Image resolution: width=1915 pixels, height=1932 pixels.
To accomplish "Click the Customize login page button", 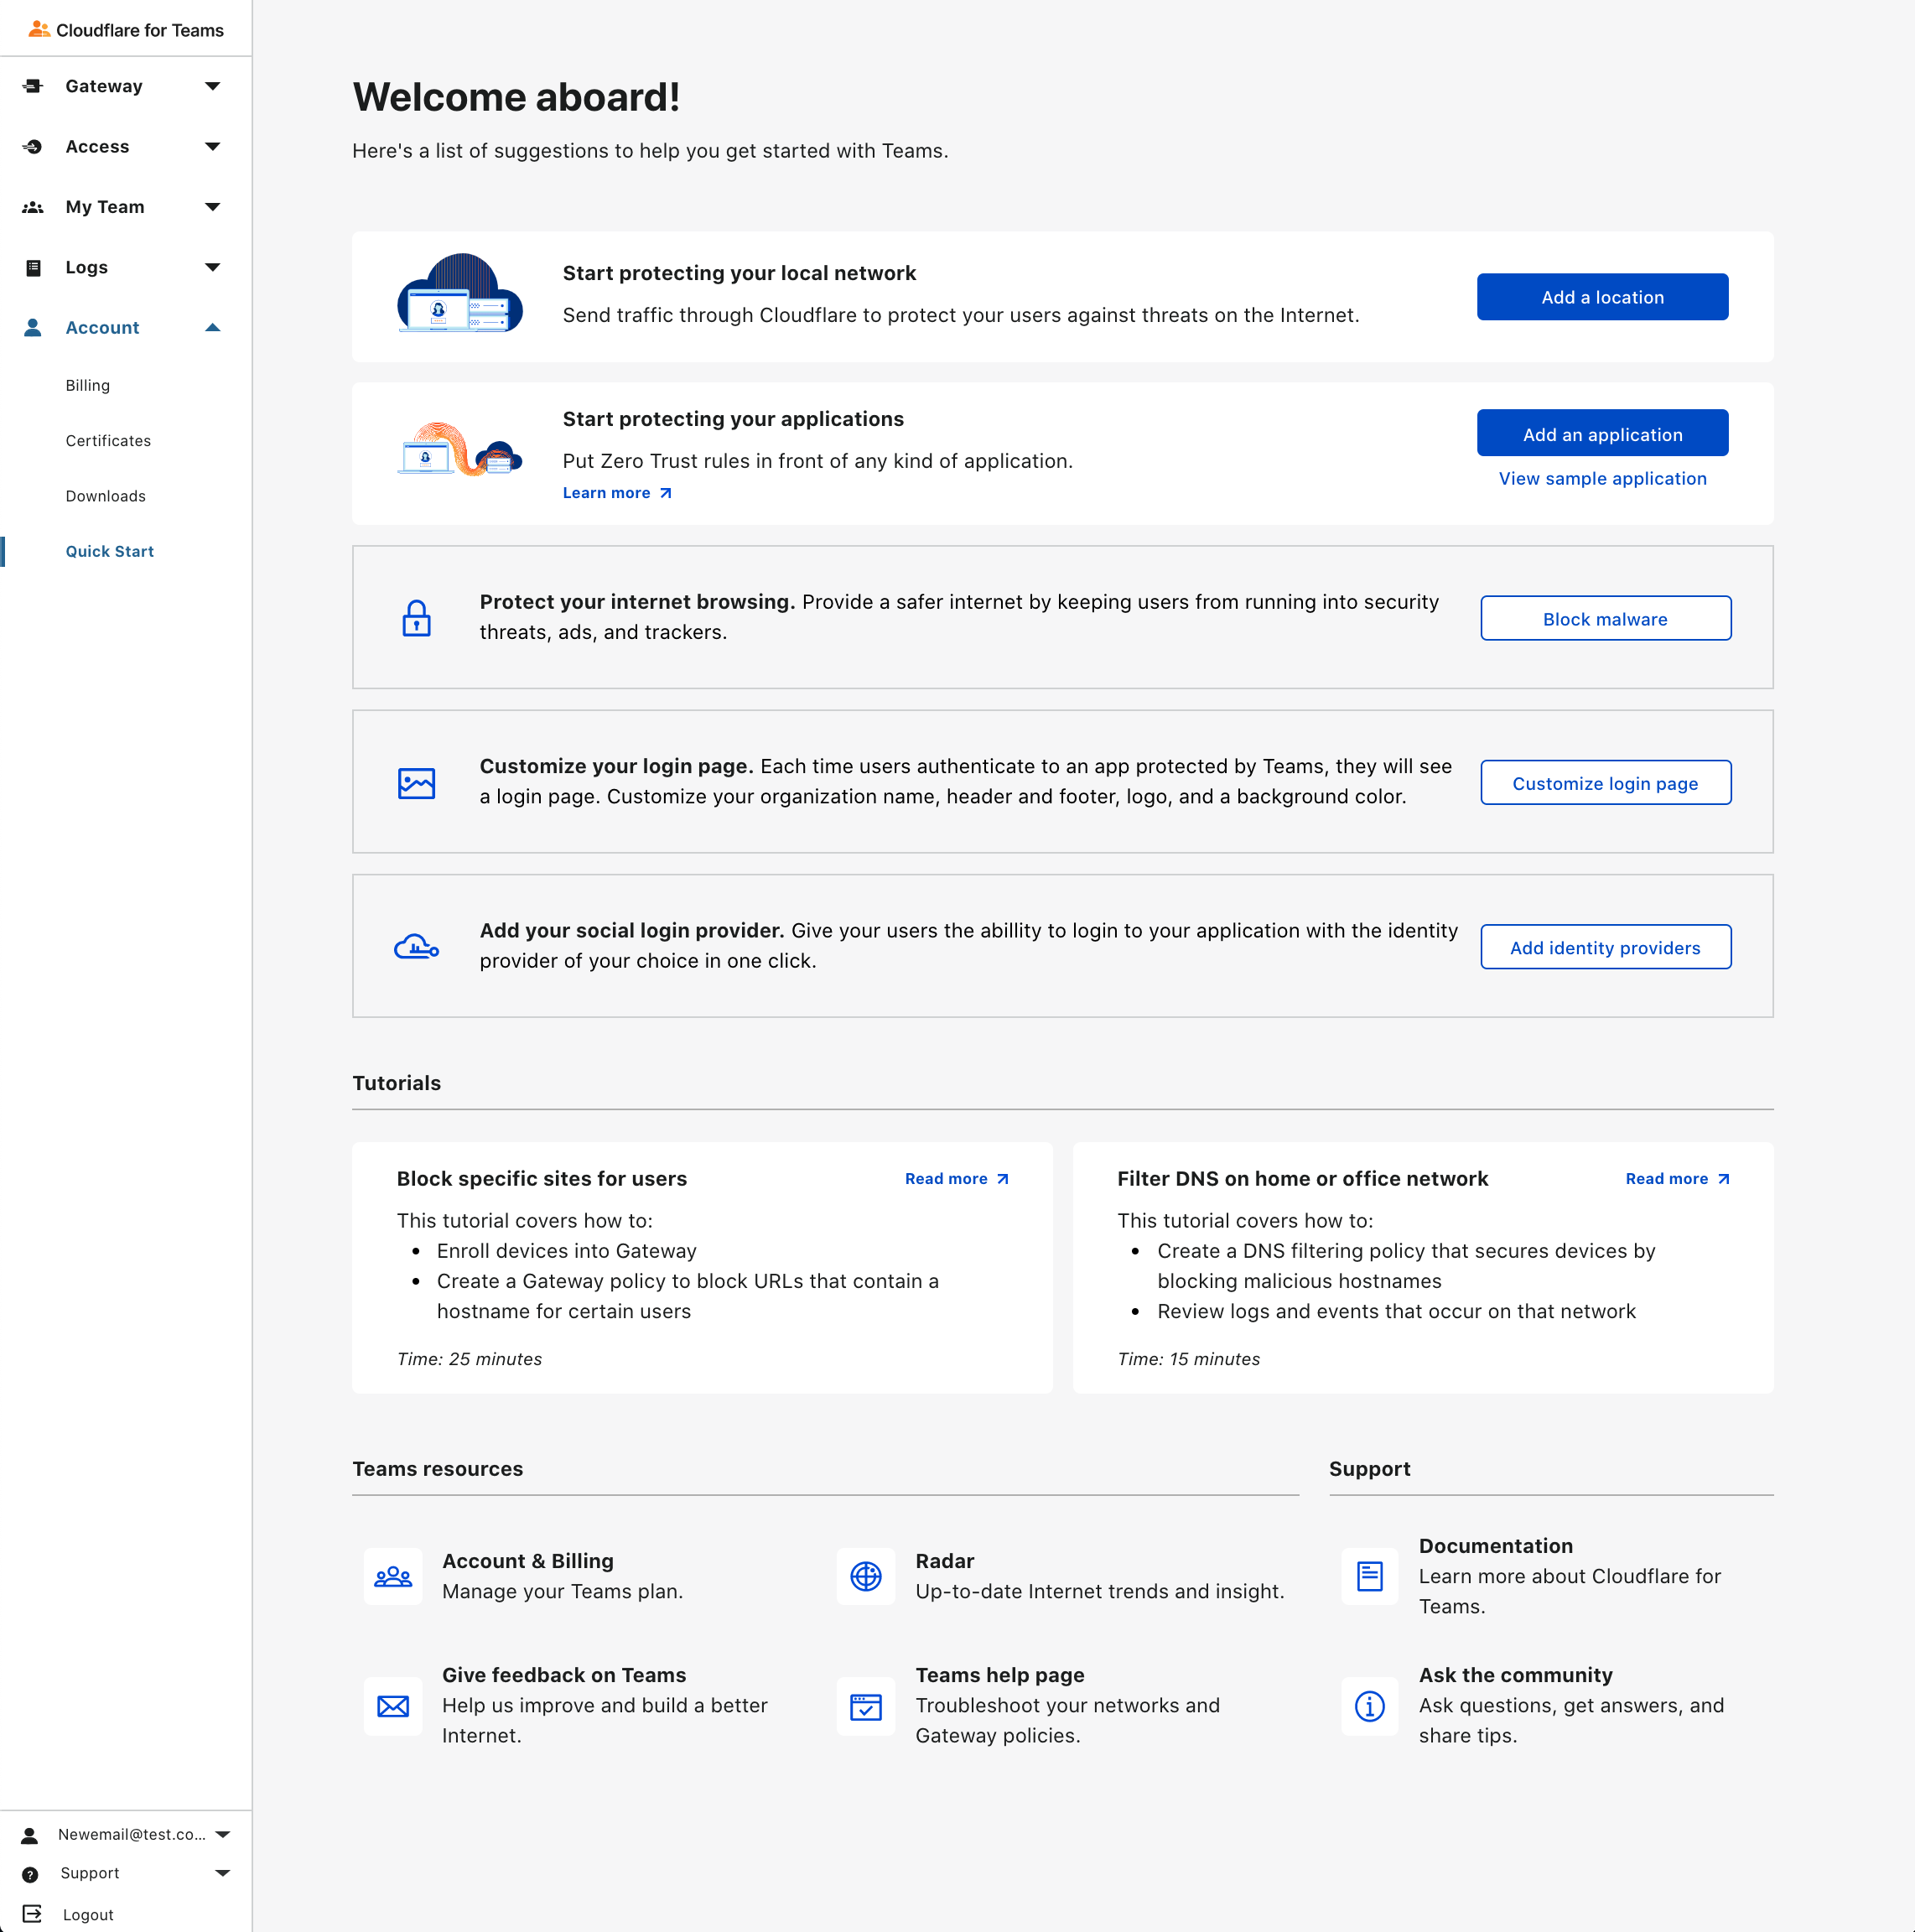I will (x=1605, y=783).
